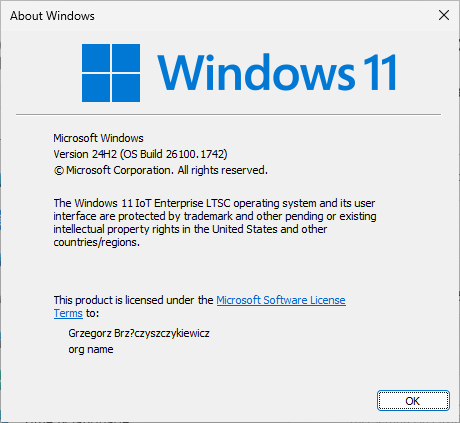Click the org name text
This screenshot has height=423, width=460.
91,349
